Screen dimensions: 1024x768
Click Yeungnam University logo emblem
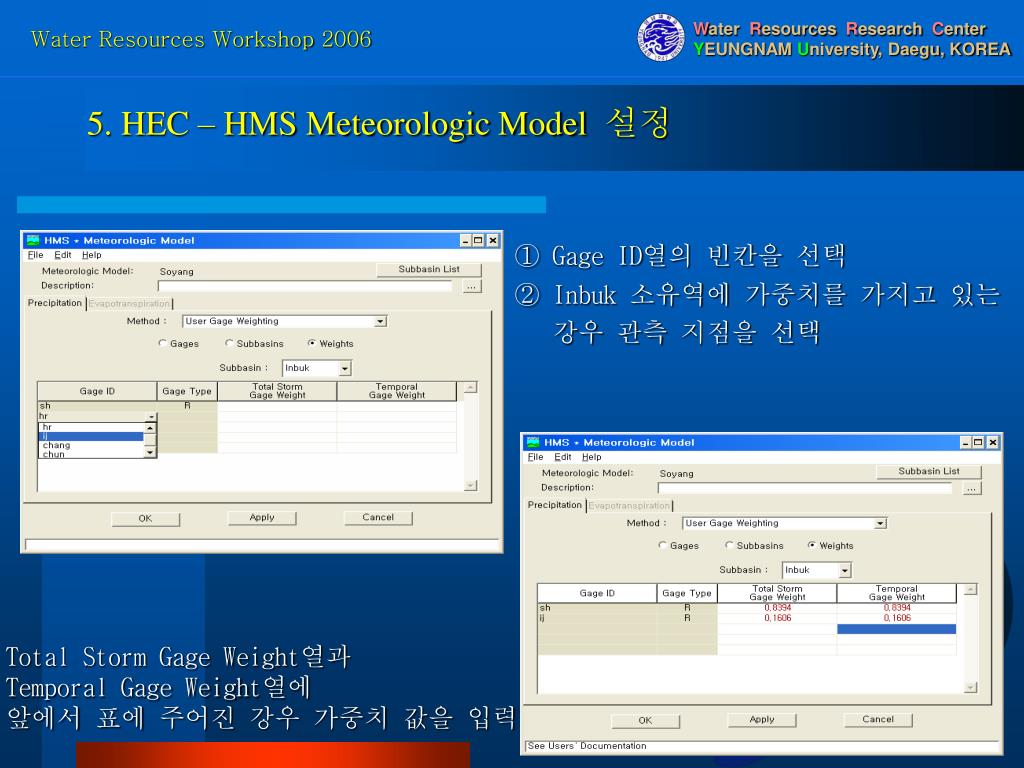pos(661,37)
